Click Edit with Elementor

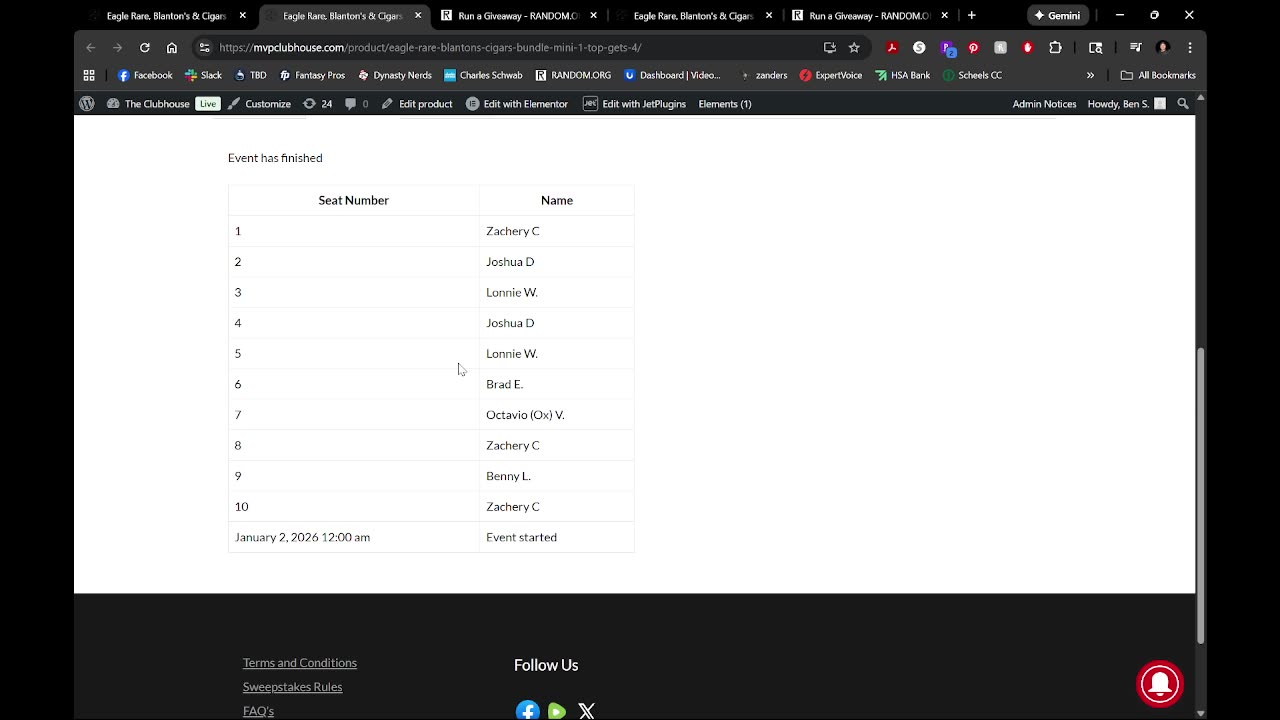517,104
